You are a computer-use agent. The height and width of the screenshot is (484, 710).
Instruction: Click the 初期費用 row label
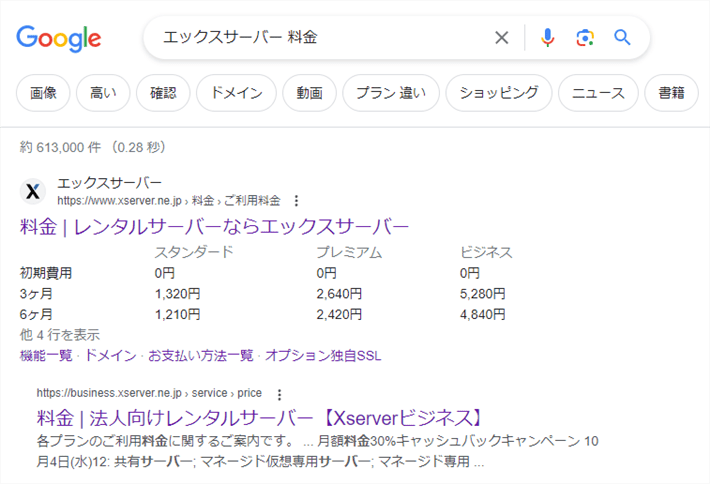coord(46,273)
